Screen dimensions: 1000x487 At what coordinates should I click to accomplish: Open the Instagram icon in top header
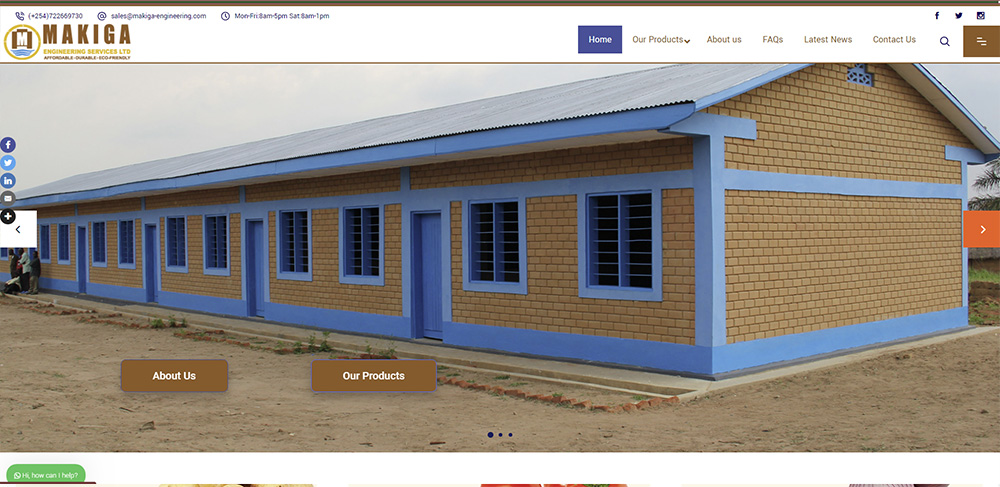click(981, 16)
